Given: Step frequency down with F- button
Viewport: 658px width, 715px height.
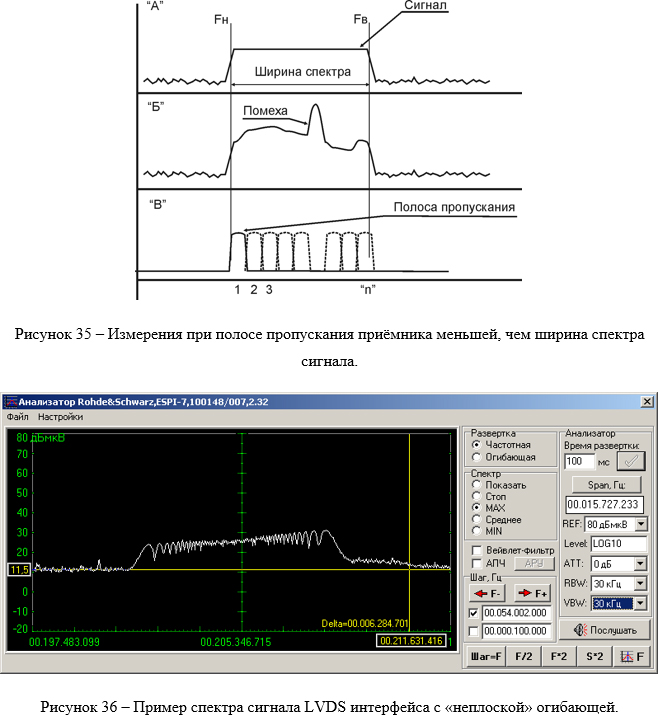Looking at the screenshot, I should (x=487, y=593).
